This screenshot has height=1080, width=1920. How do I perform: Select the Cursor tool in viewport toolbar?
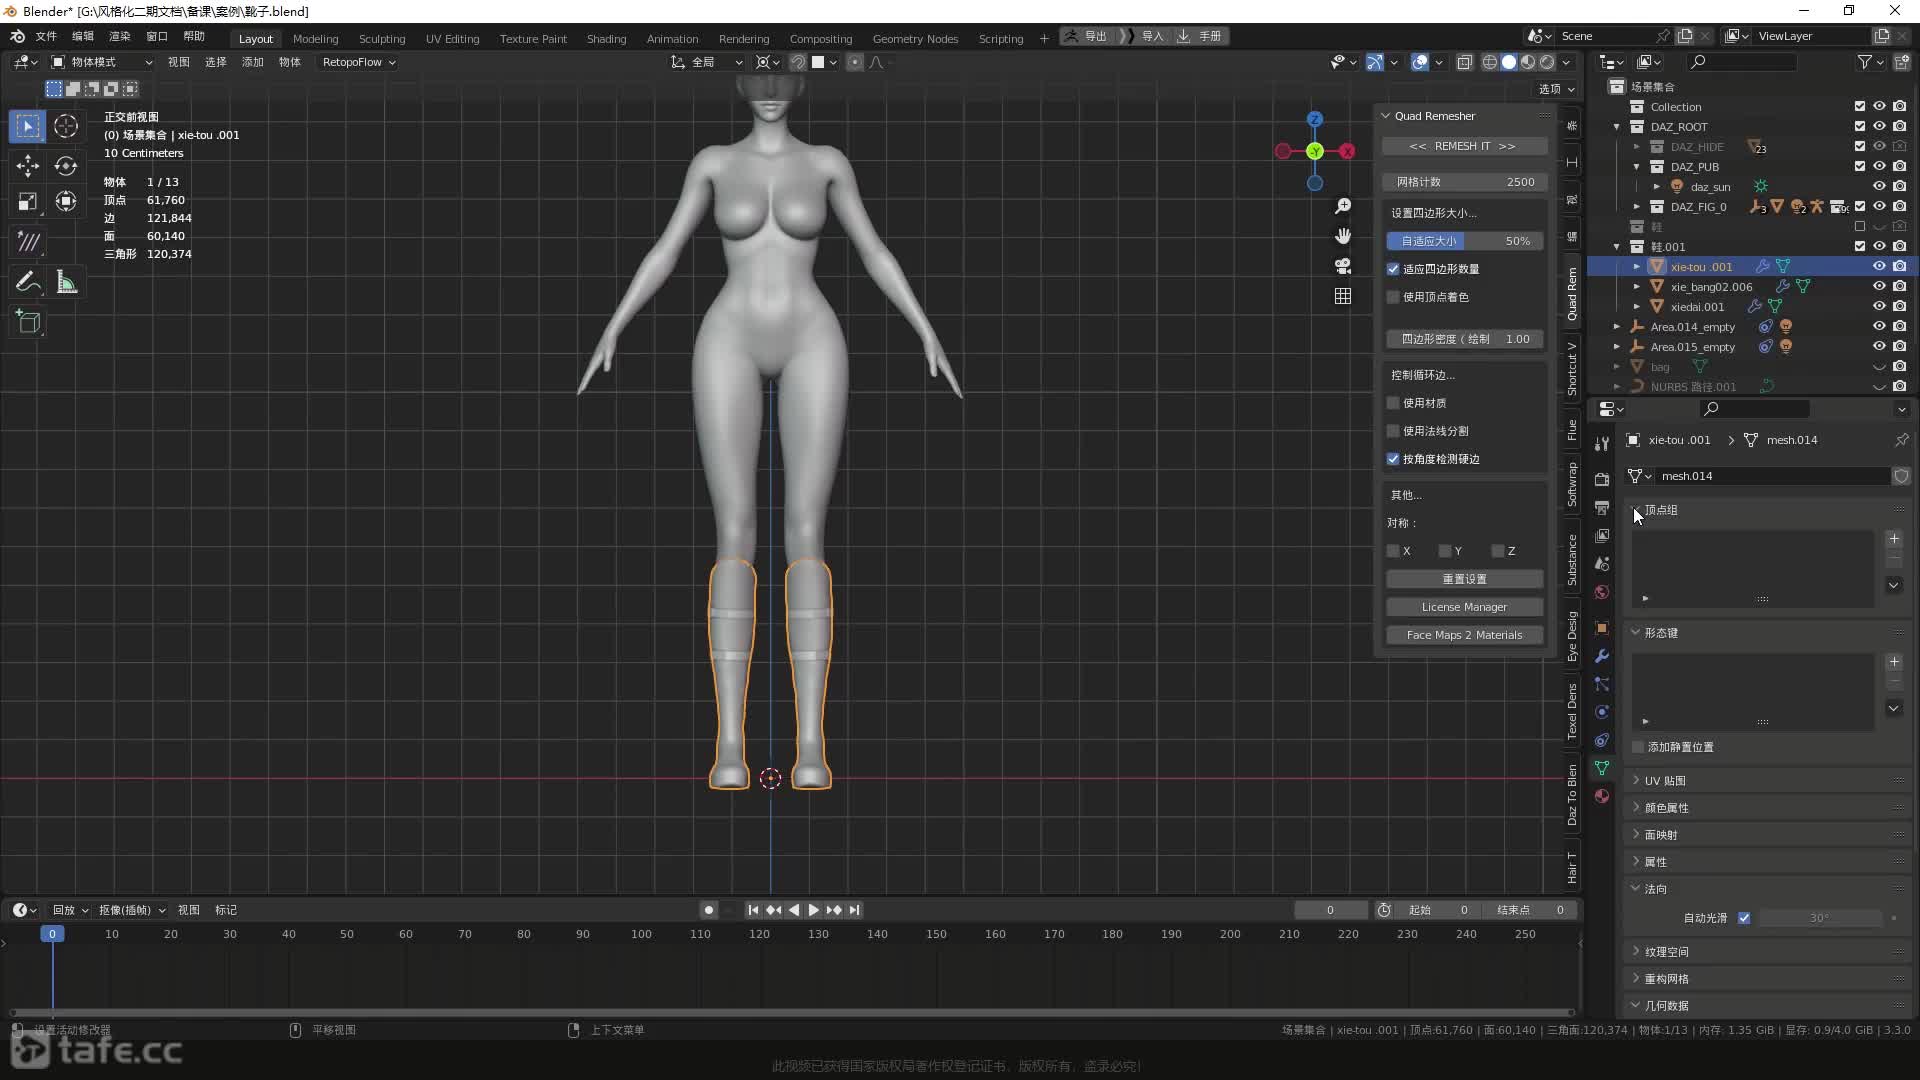(66, 126)
